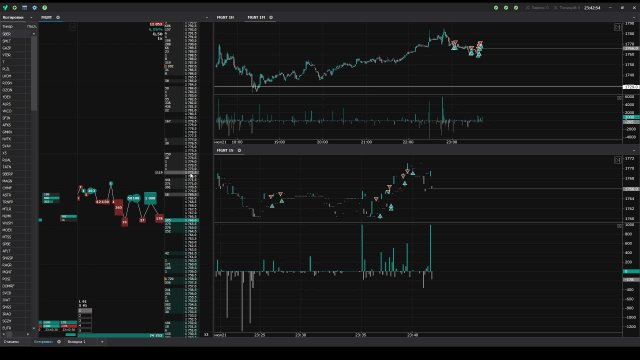The image size is (640, 360).
Task: Click left arrow of ticker list horizontal scrollbar
Action: pos(4,334)
